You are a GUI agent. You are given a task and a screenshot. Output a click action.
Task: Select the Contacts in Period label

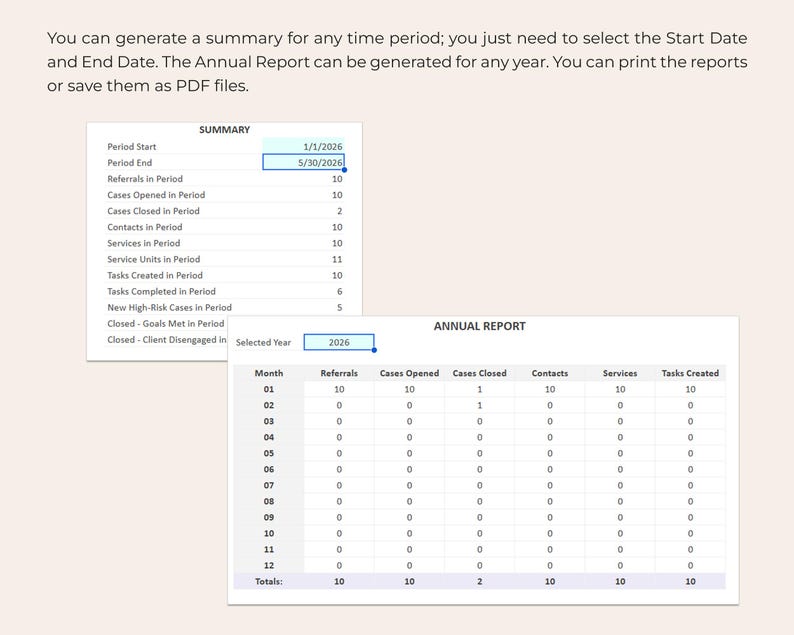(x=145, y=227)
